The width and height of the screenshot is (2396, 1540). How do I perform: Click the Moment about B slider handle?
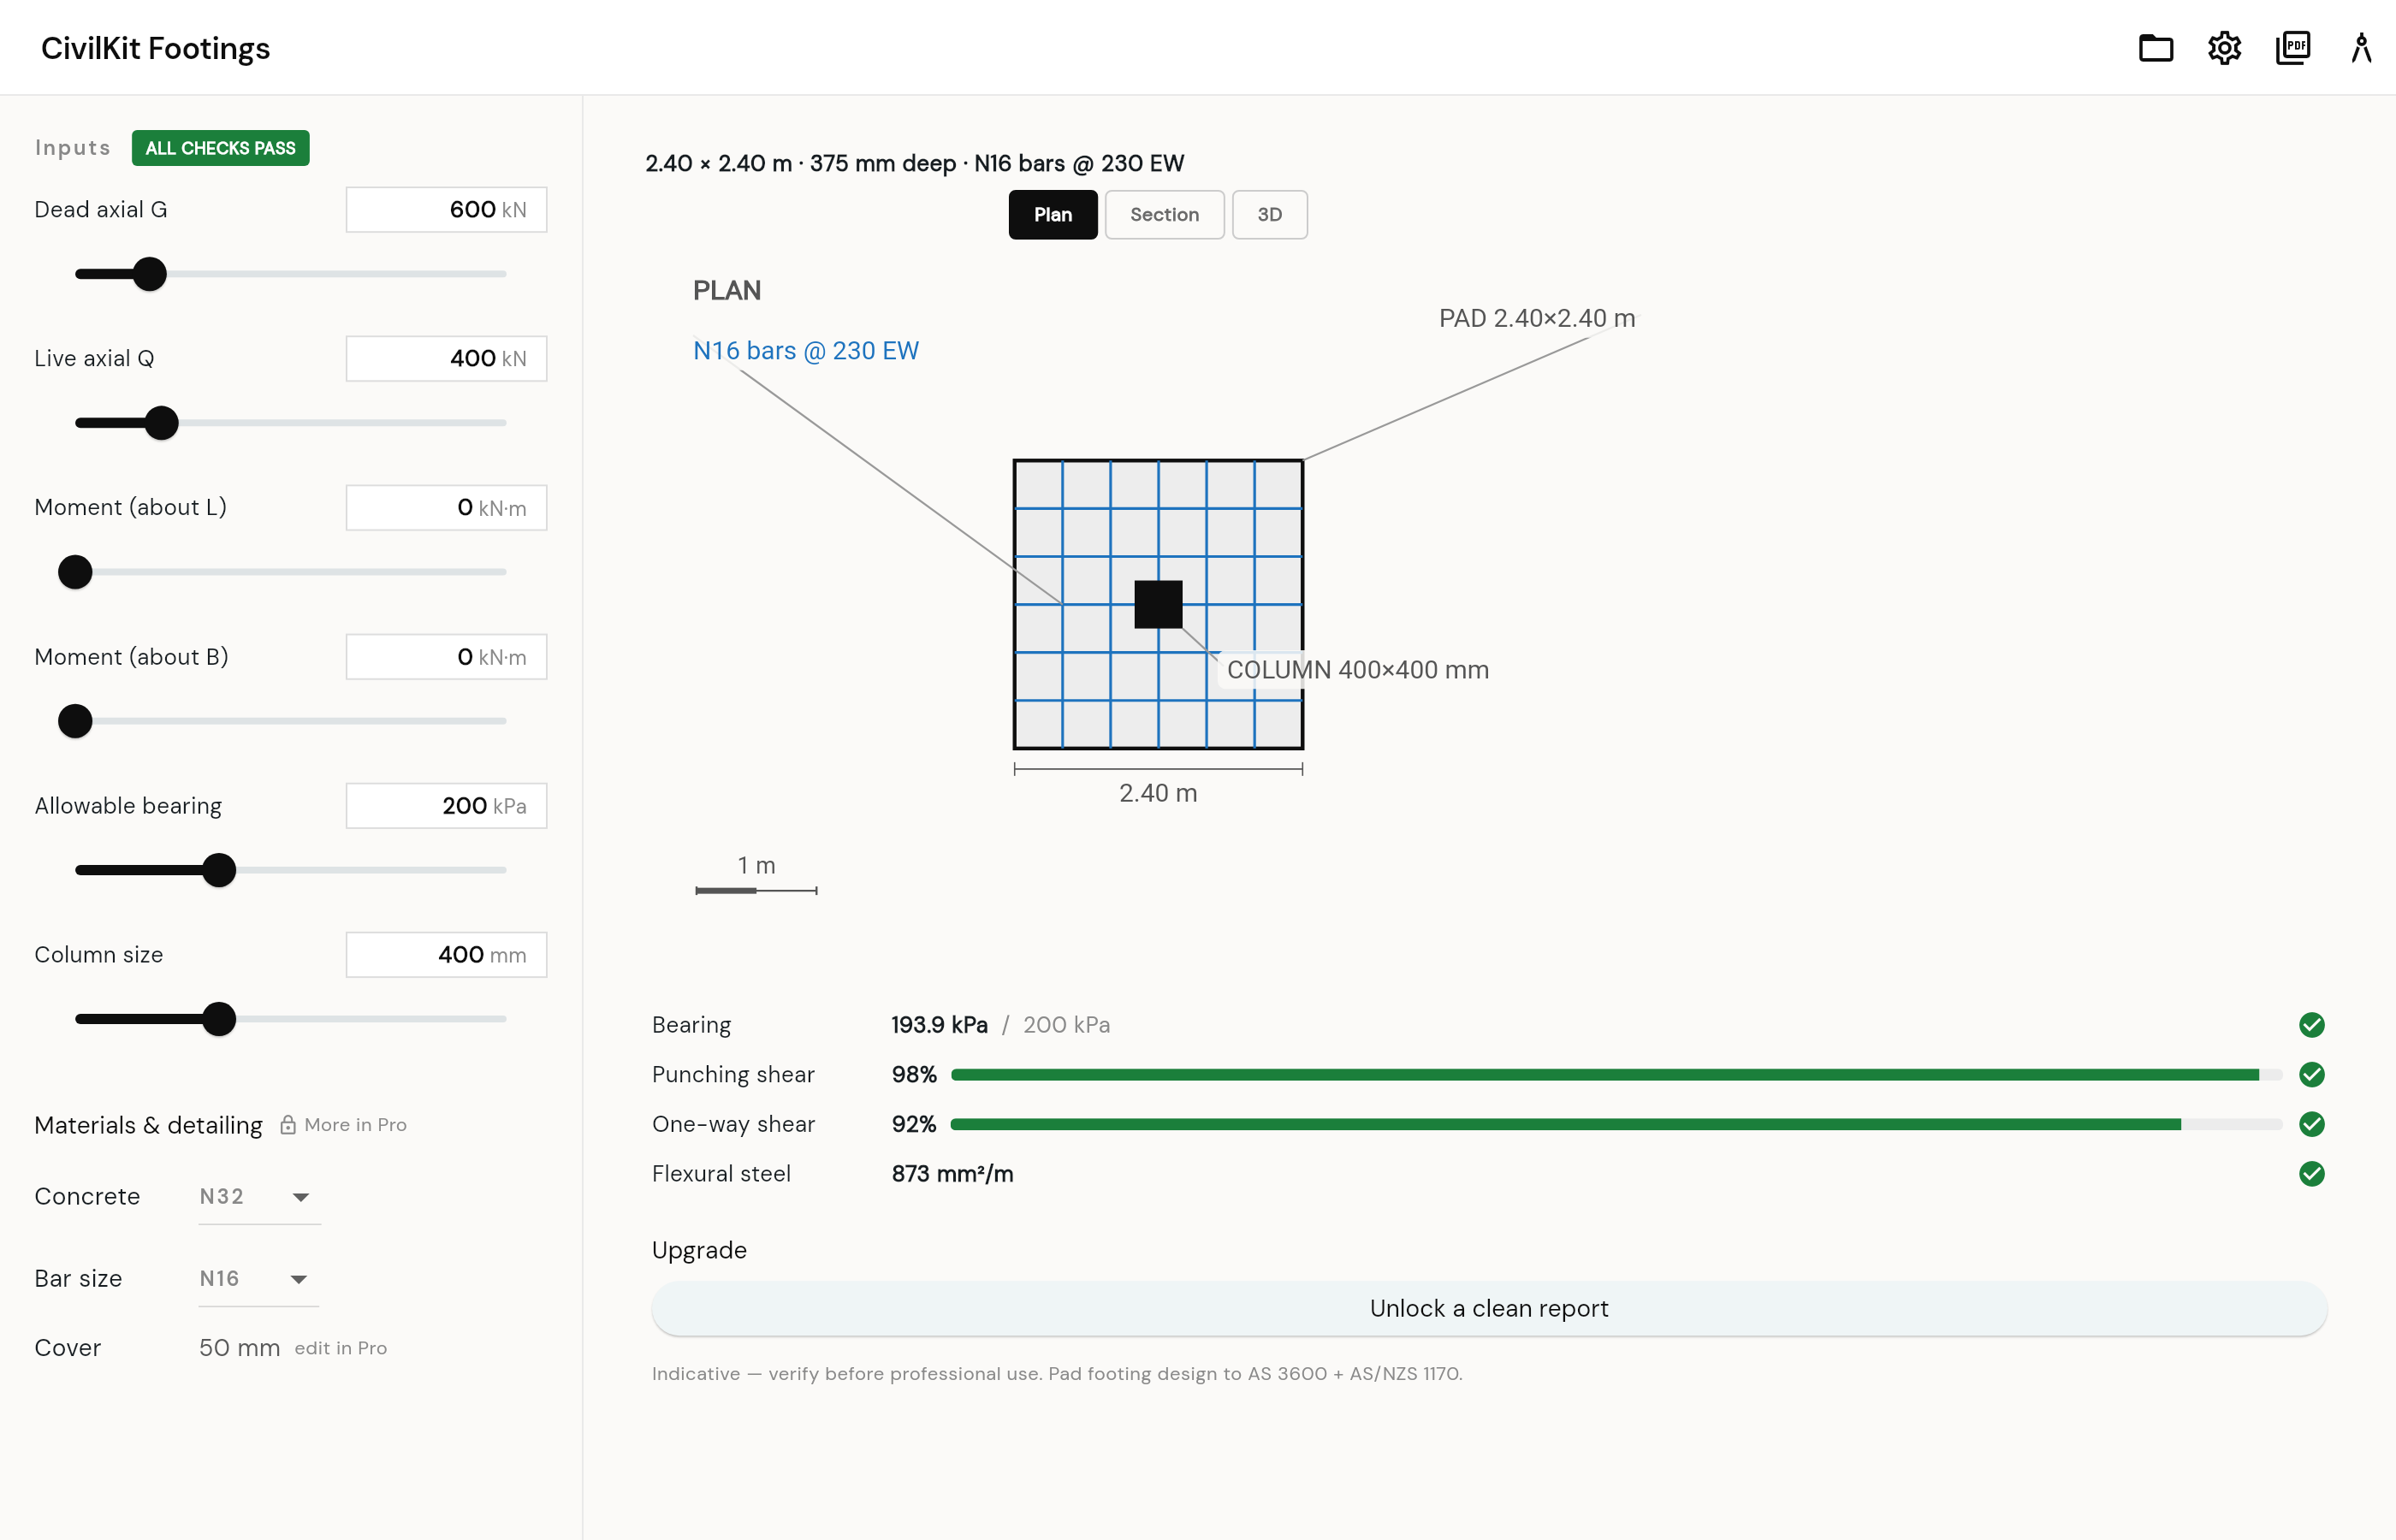[x=75, y=721]
